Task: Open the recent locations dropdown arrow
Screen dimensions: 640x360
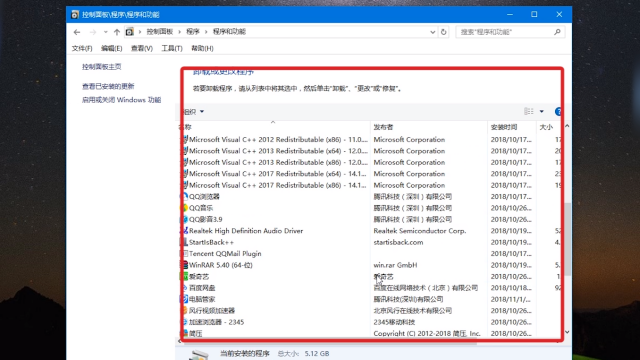Action: (x=105, y=32)
